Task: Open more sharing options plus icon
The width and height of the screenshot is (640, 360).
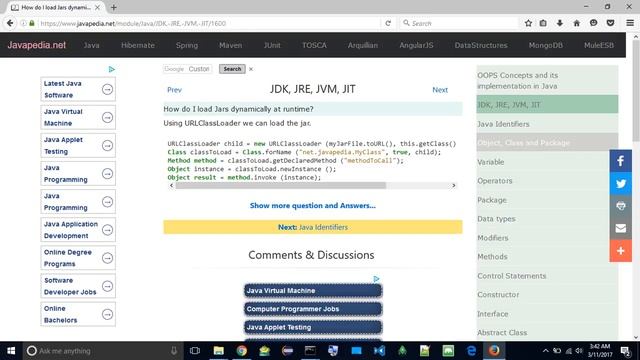Action: (x=620, y=251)
